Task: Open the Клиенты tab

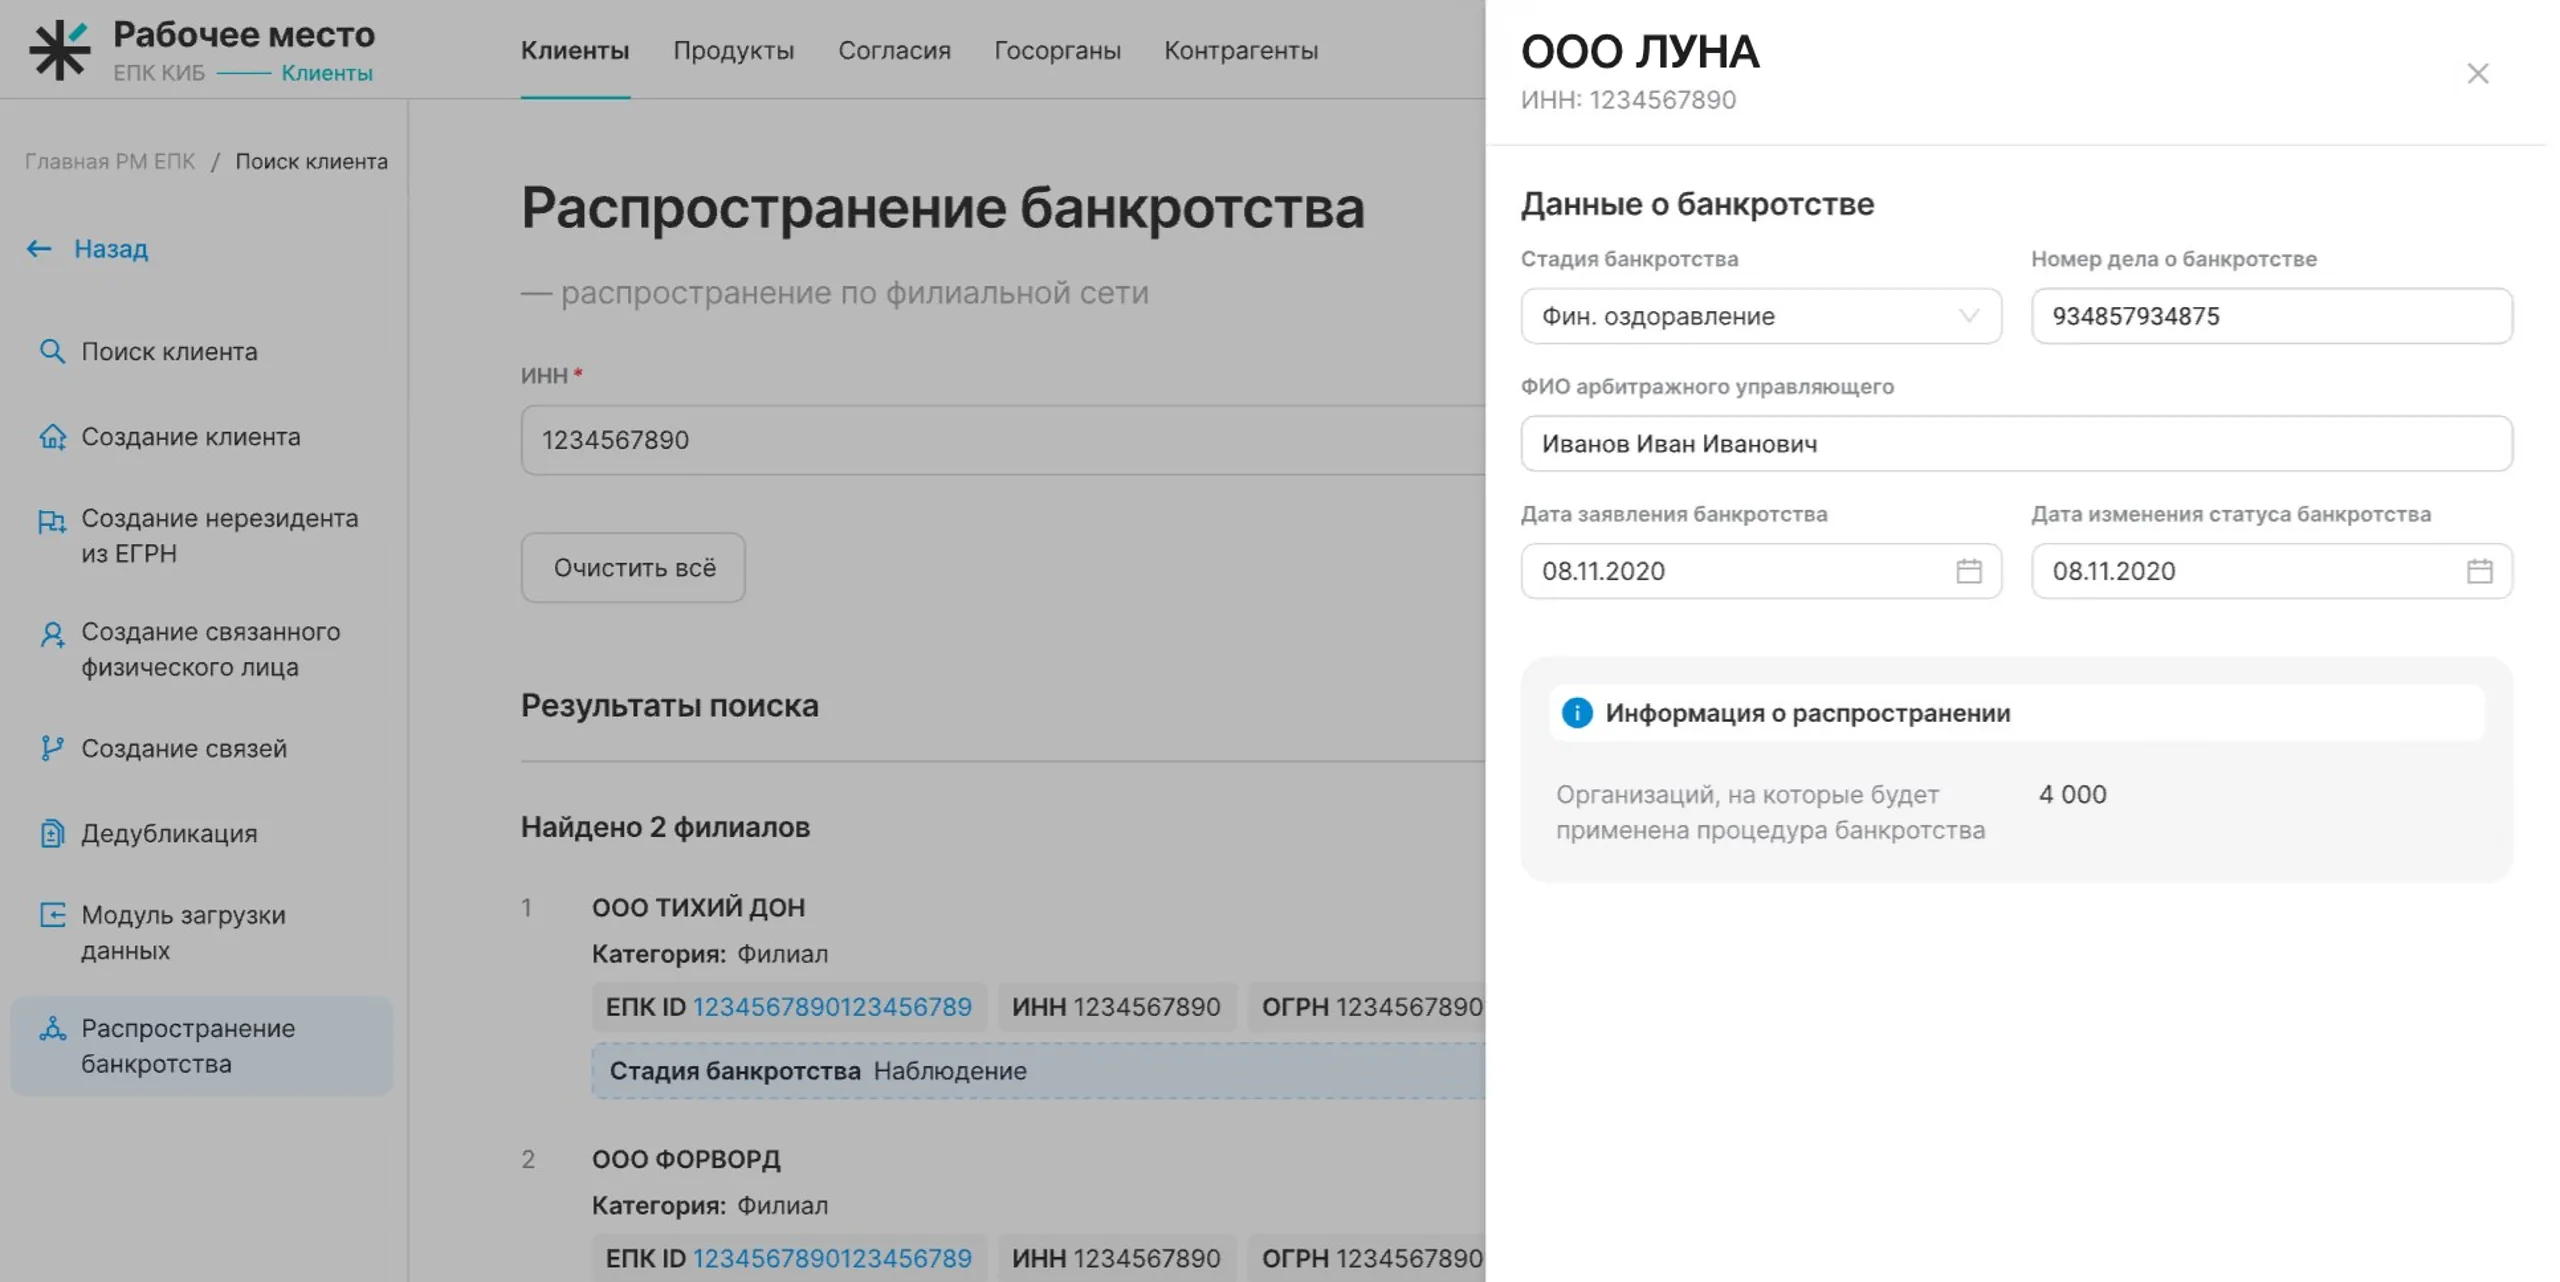Action: point(575,50)
